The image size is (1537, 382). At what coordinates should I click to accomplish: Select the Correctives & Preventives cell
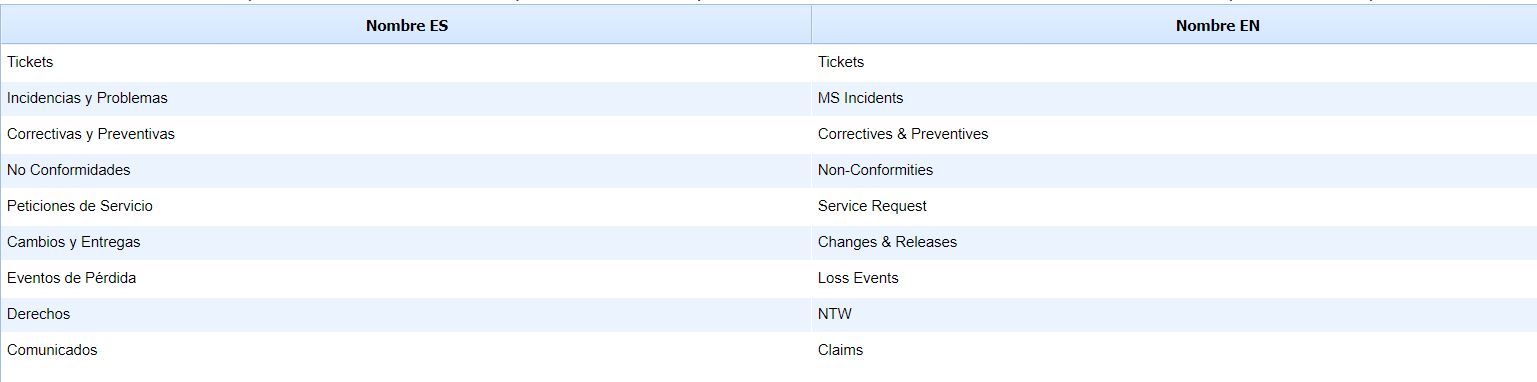[1174, 134]
